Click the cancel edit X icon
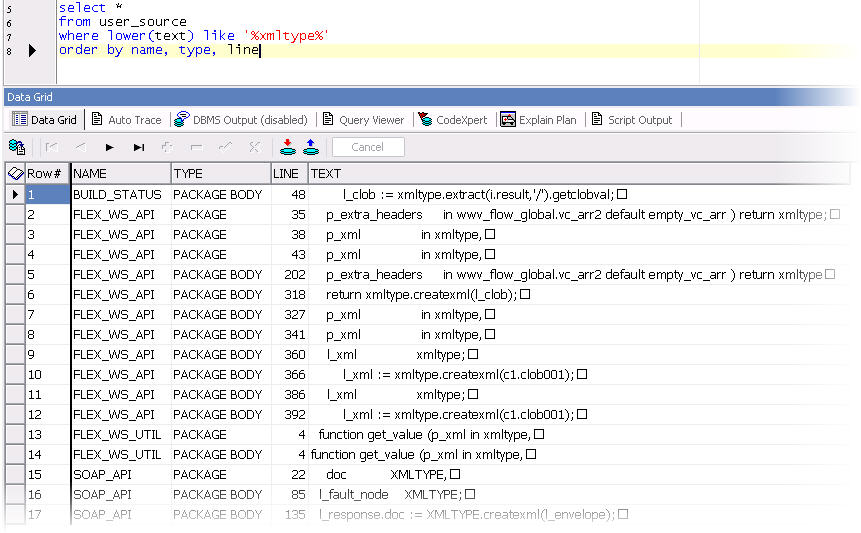This screenshot has height=533, width=861. pyautogui.click(x=254, y=147)
